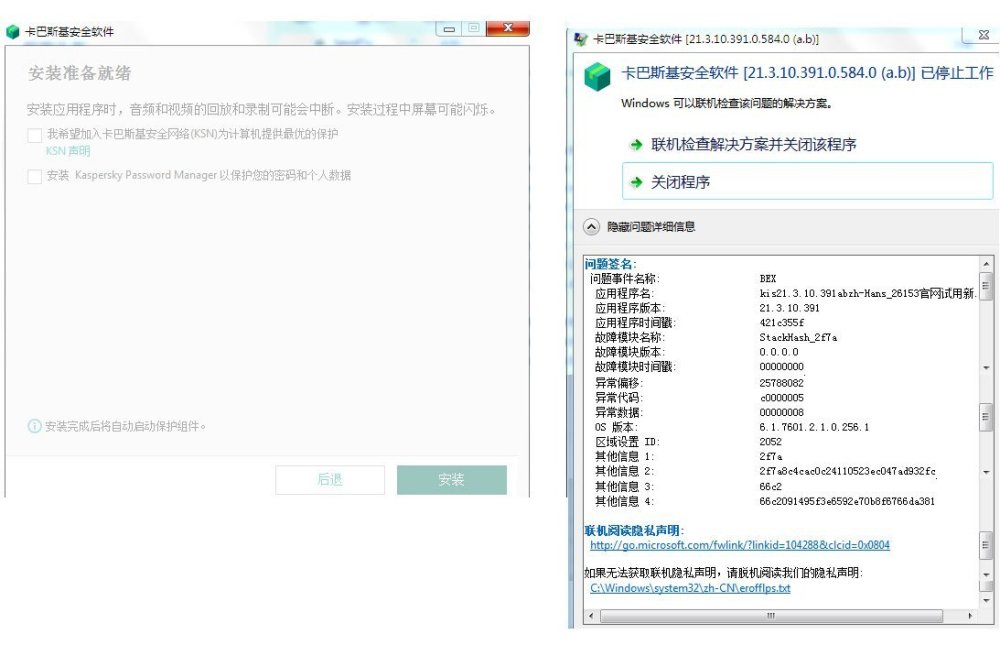Open Microsoft privacy statement fwlink URL
Image resolution: width=1000 pixels, height=645 pixels.
point(740,545)
